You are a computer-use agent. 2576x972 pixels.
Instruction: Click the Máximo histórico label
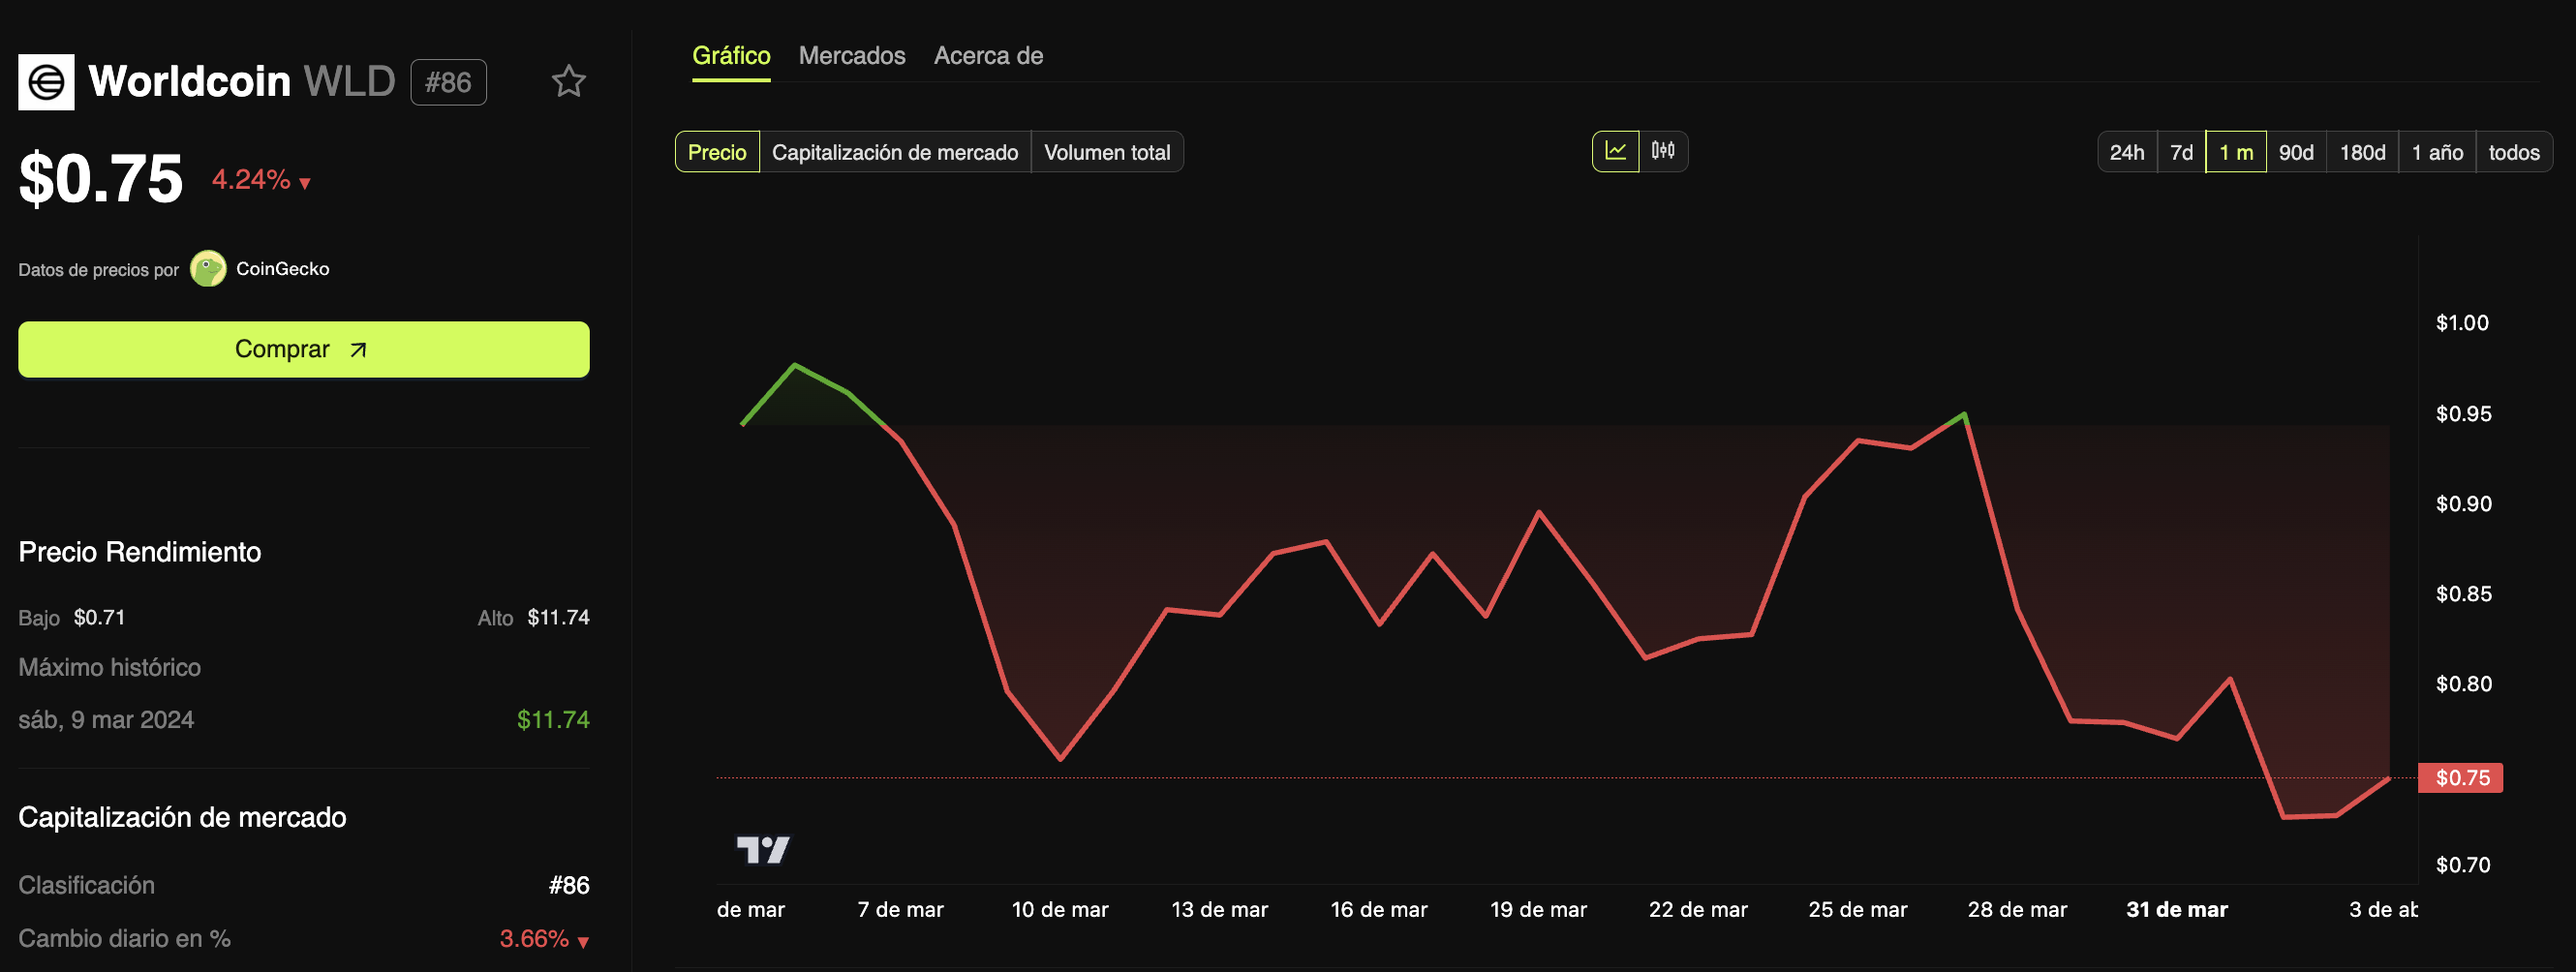click(x=110, y=668)
